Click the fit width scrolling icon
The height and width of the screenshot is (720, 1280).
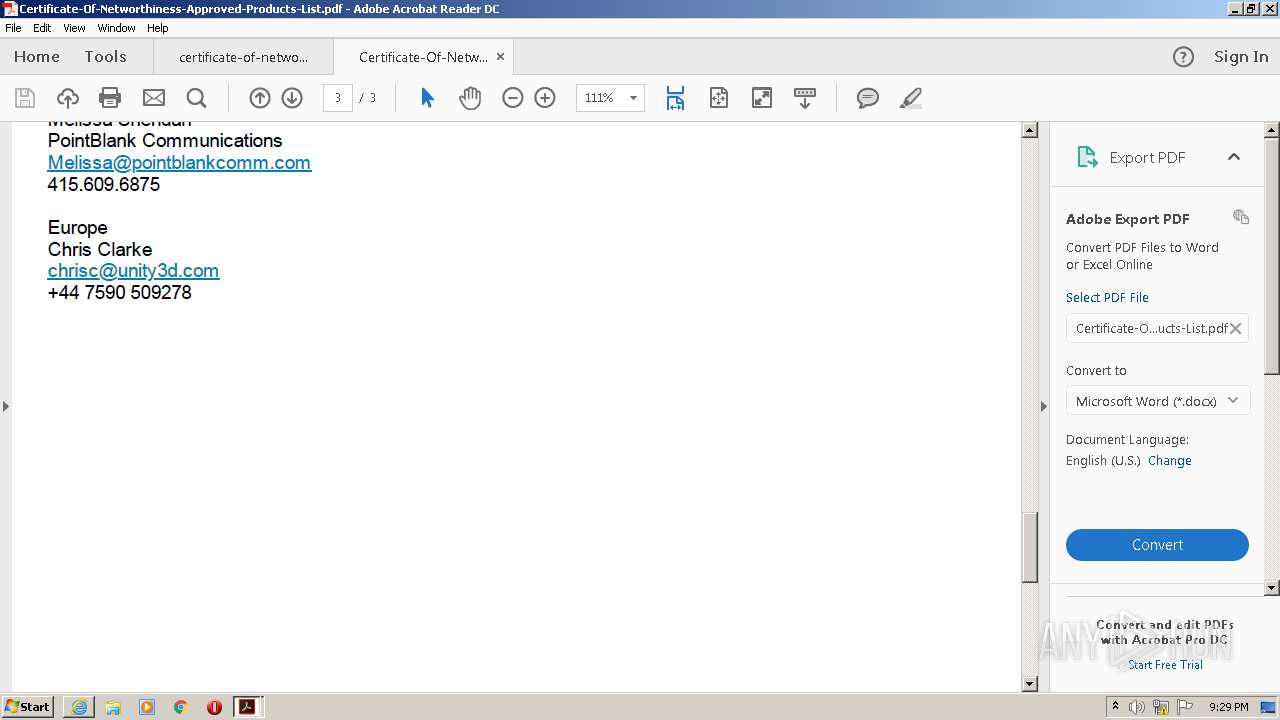pos(675,98)
